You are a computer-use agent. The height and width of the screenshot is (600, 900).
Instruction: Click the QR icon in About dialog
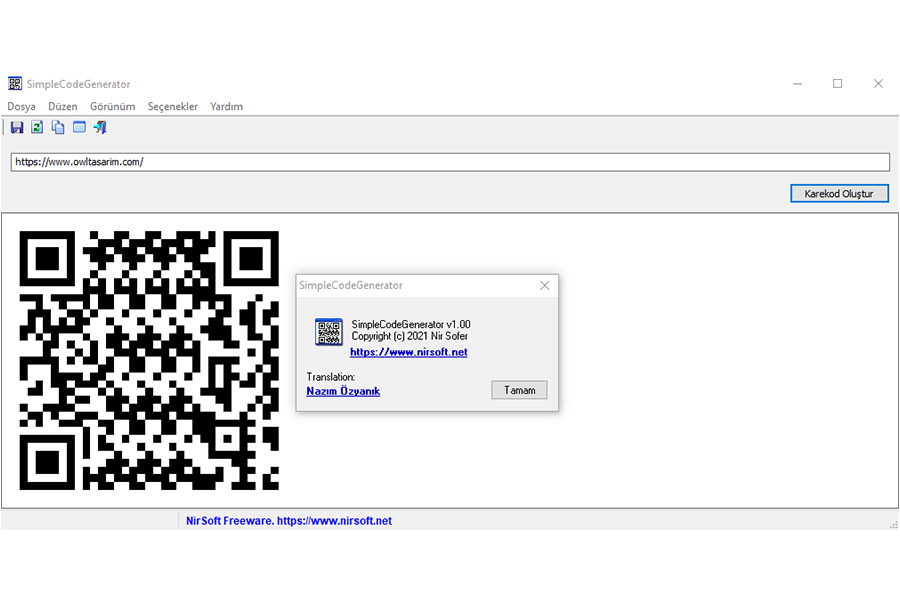tap(329, 332)
